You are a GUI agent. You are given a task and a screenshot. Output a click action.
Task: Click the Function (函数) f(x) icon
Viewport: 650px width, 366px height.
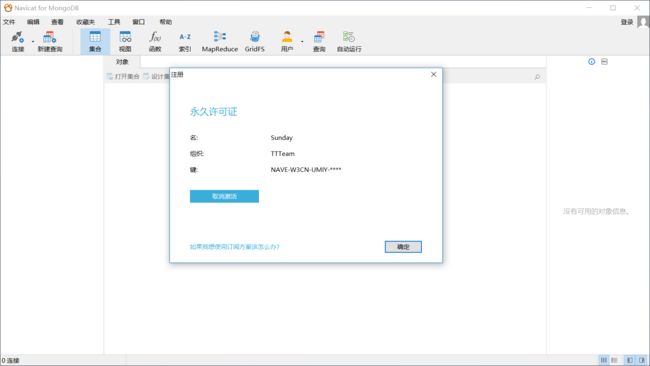click(155, 41)
